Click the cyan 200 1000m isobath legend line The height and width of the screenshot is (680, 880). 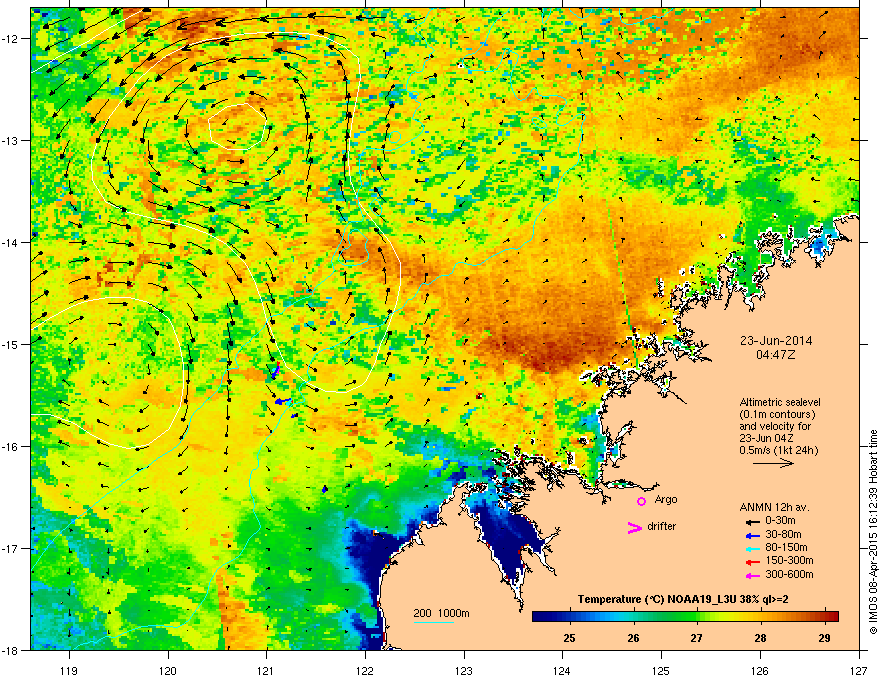tap(434, 622)
